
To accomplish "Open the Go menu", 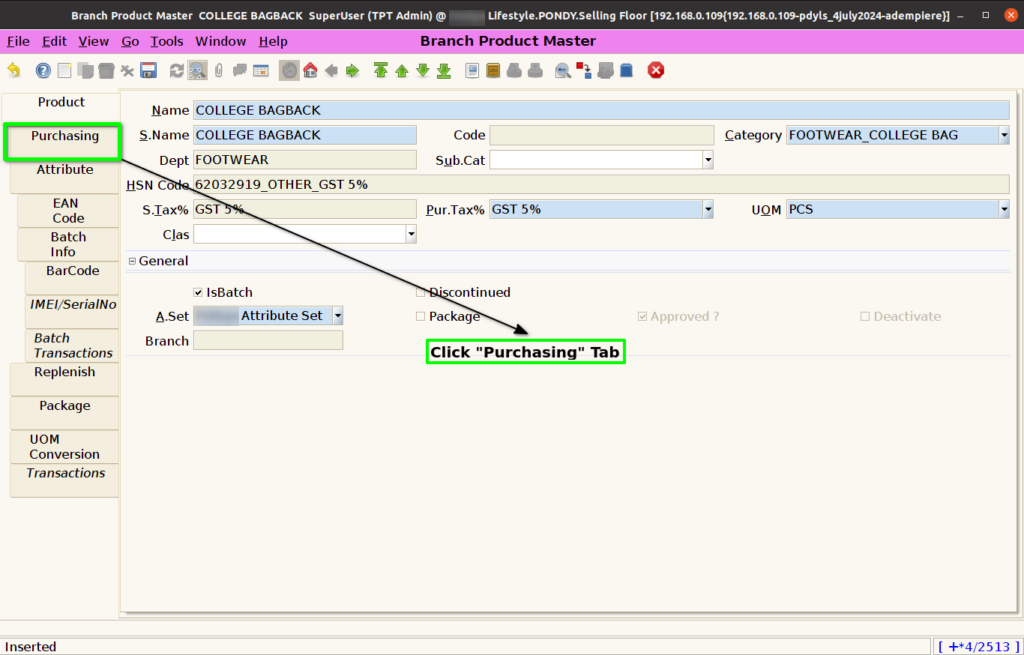I will point(130,41).
